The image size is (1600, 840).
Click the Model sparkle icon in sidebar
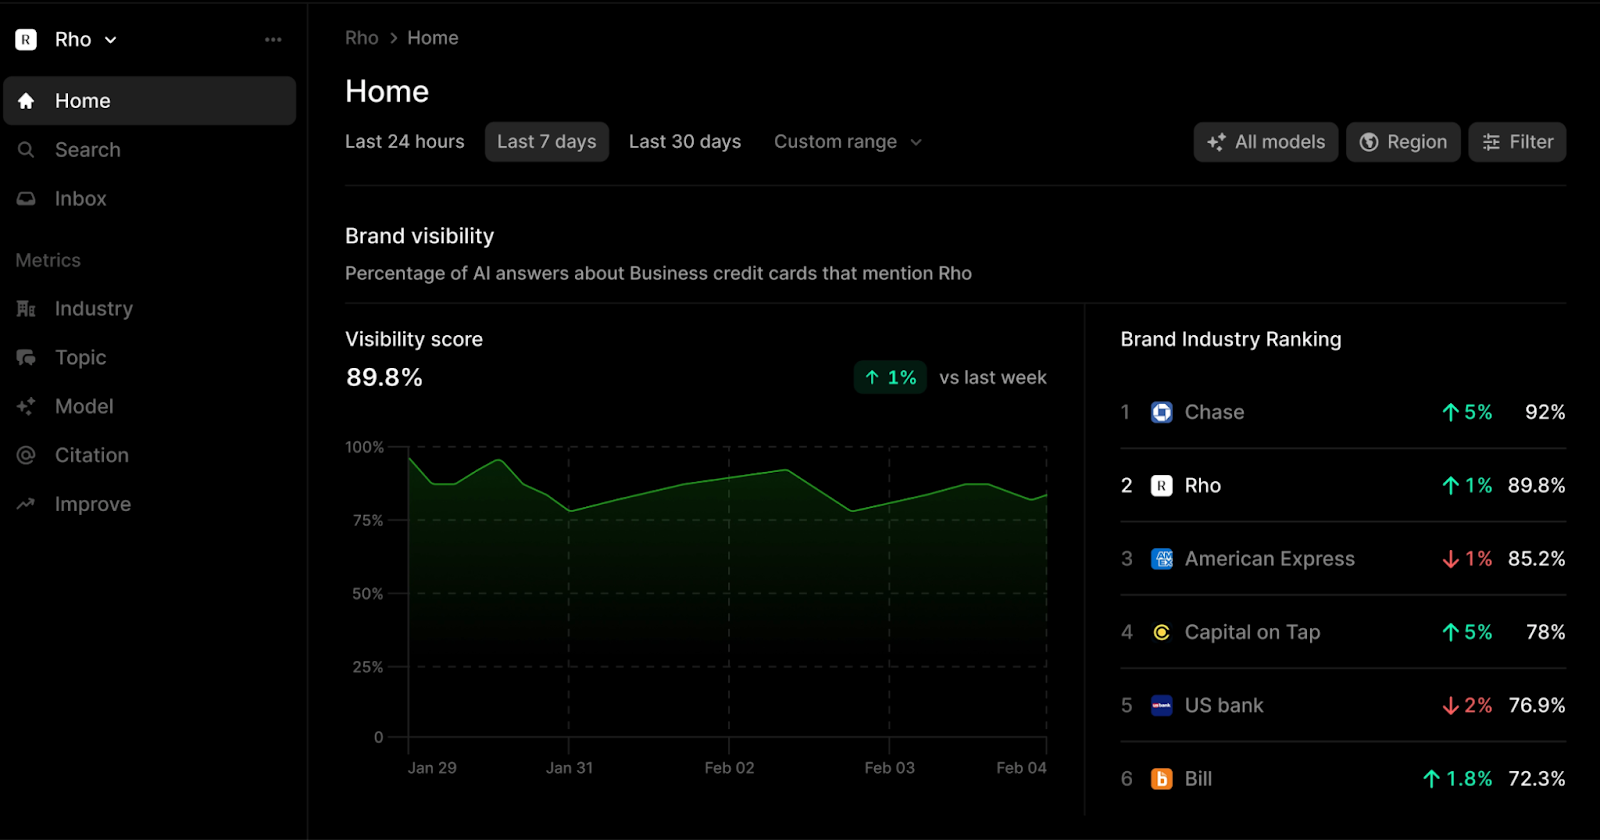26,406
